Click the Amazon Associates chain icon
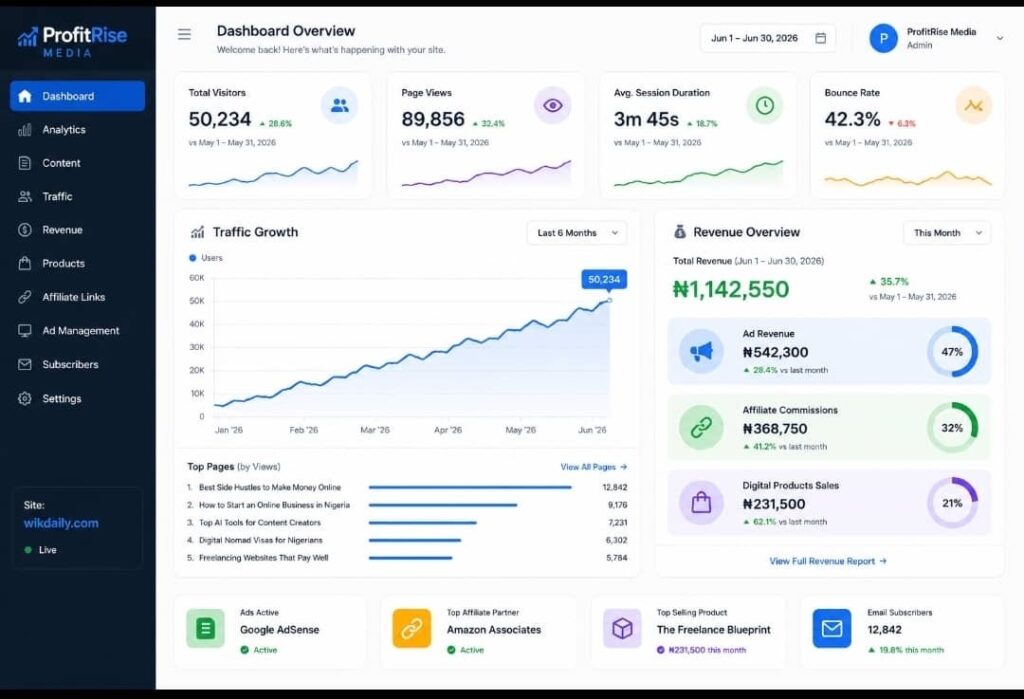 pos(411,628)
